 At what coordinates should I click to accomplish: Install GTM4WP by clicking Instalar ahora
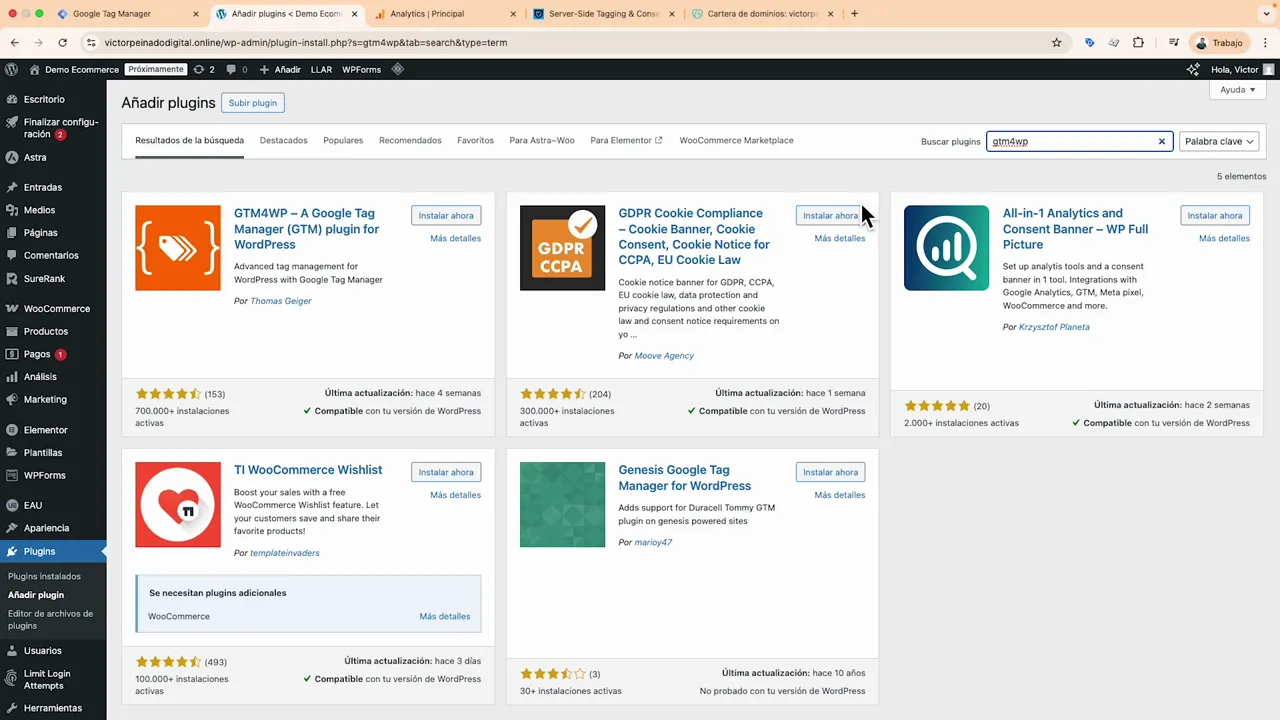pyautogui.click(x=446, y=215)
